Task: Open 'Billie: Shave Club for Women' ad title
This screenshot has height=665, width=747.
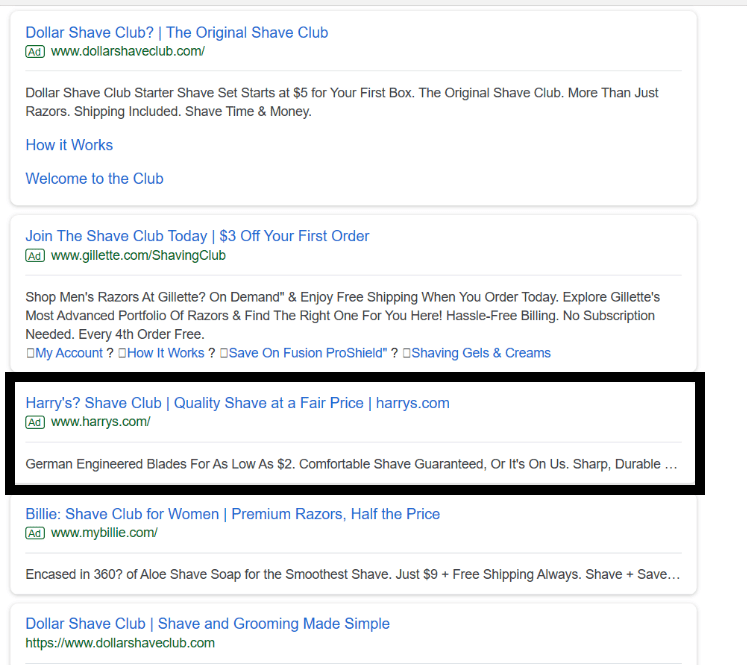Action: 232,514
